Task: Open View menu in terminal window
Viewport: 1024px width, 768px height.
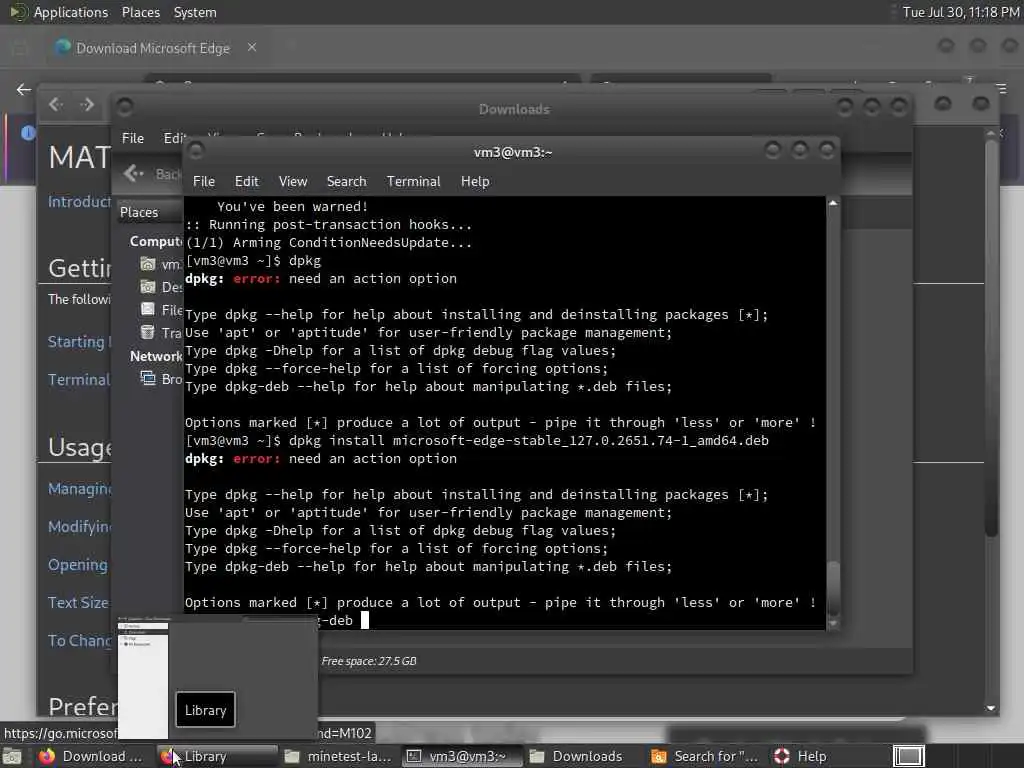Action: [x=293, y=182]
